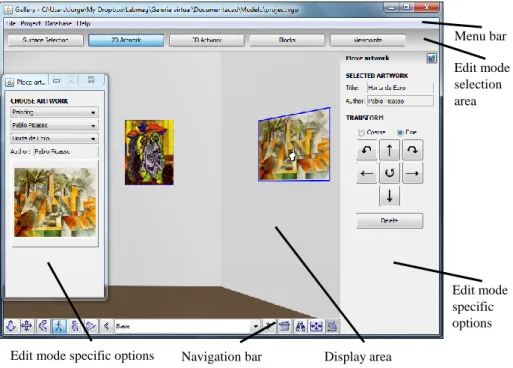
Task: Select the blue-outlined cubist landscape painting on right wall
Action: [294, 144]
